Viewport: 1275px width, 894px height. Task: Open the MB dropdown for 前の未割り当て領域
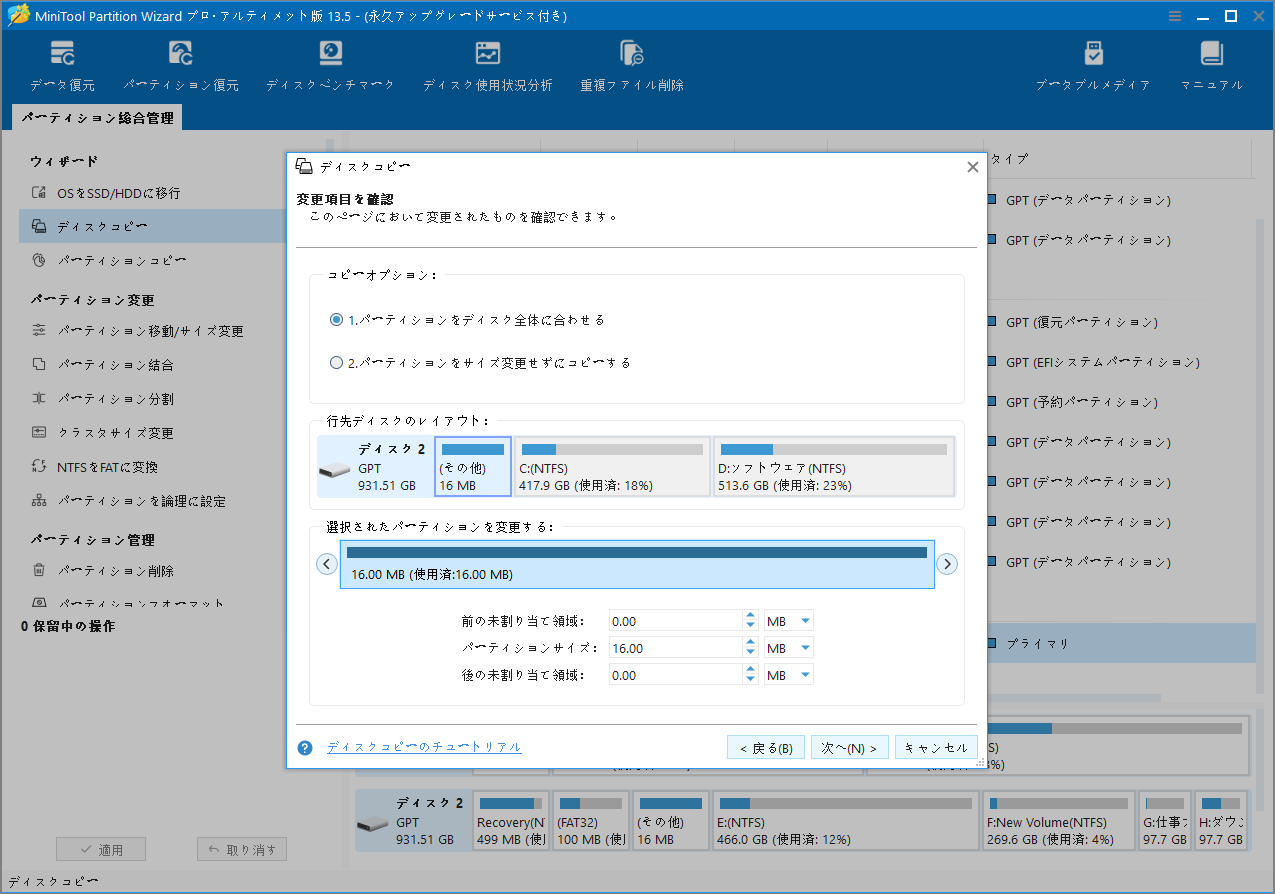pos(788,620)
